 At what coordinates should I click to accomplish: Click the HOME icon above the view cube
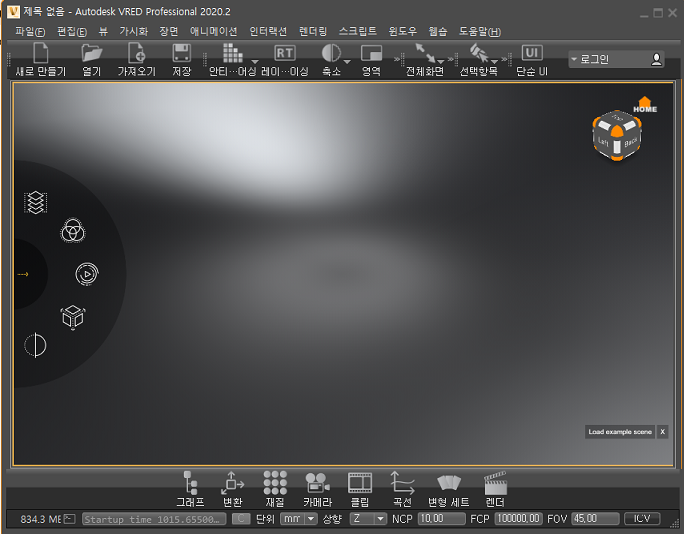coord(645,105)
